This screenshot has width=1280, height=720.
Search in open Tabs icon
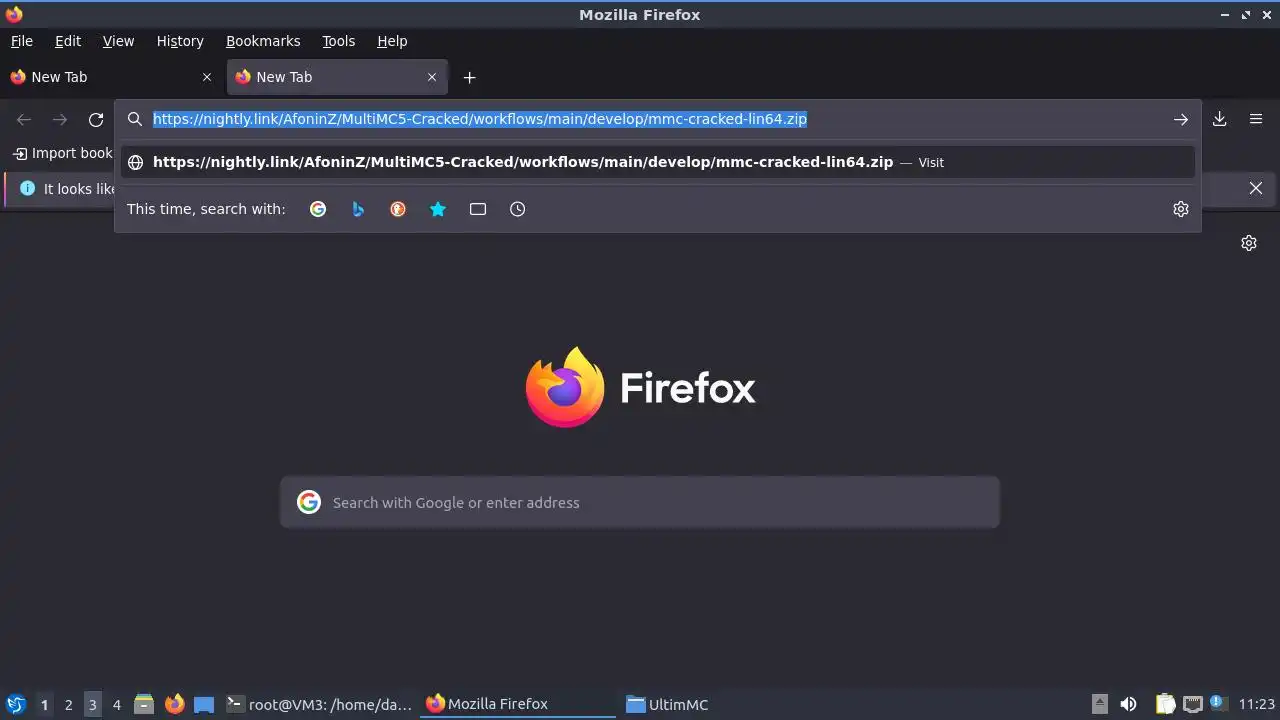pyautogui.click(x=478, y=209)
